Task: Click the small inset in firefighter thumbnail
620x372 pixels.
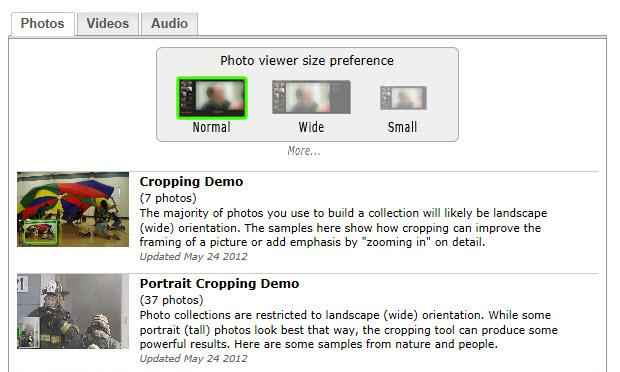Action: pyautogui.click(x=28, y=332)
